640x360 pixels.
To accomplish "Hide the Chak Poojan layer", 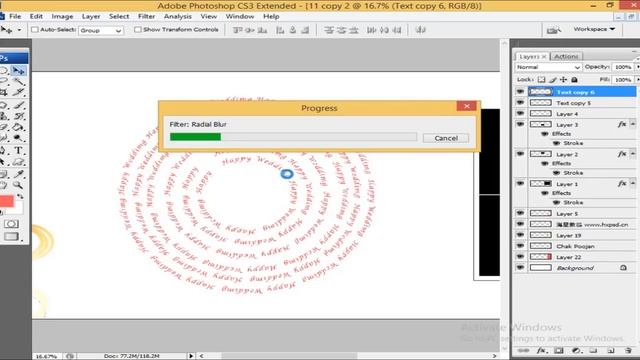I will [x=520, y=246].
